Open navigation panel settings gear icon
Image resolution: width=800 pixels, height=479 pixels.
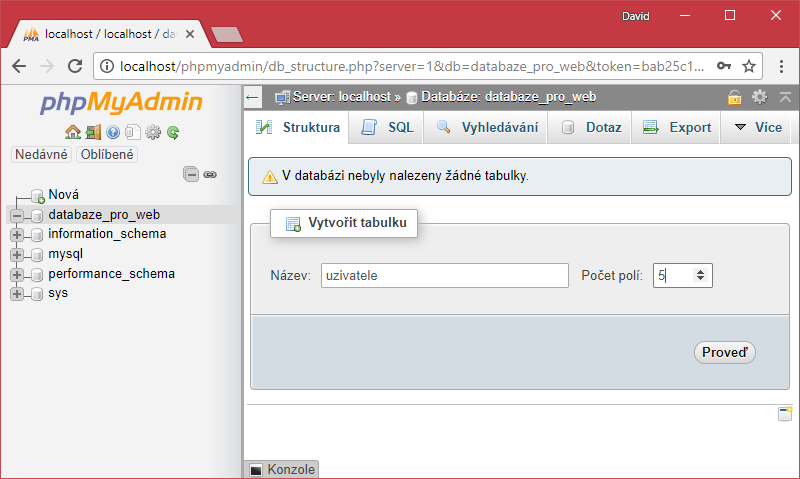coord(153,133)
